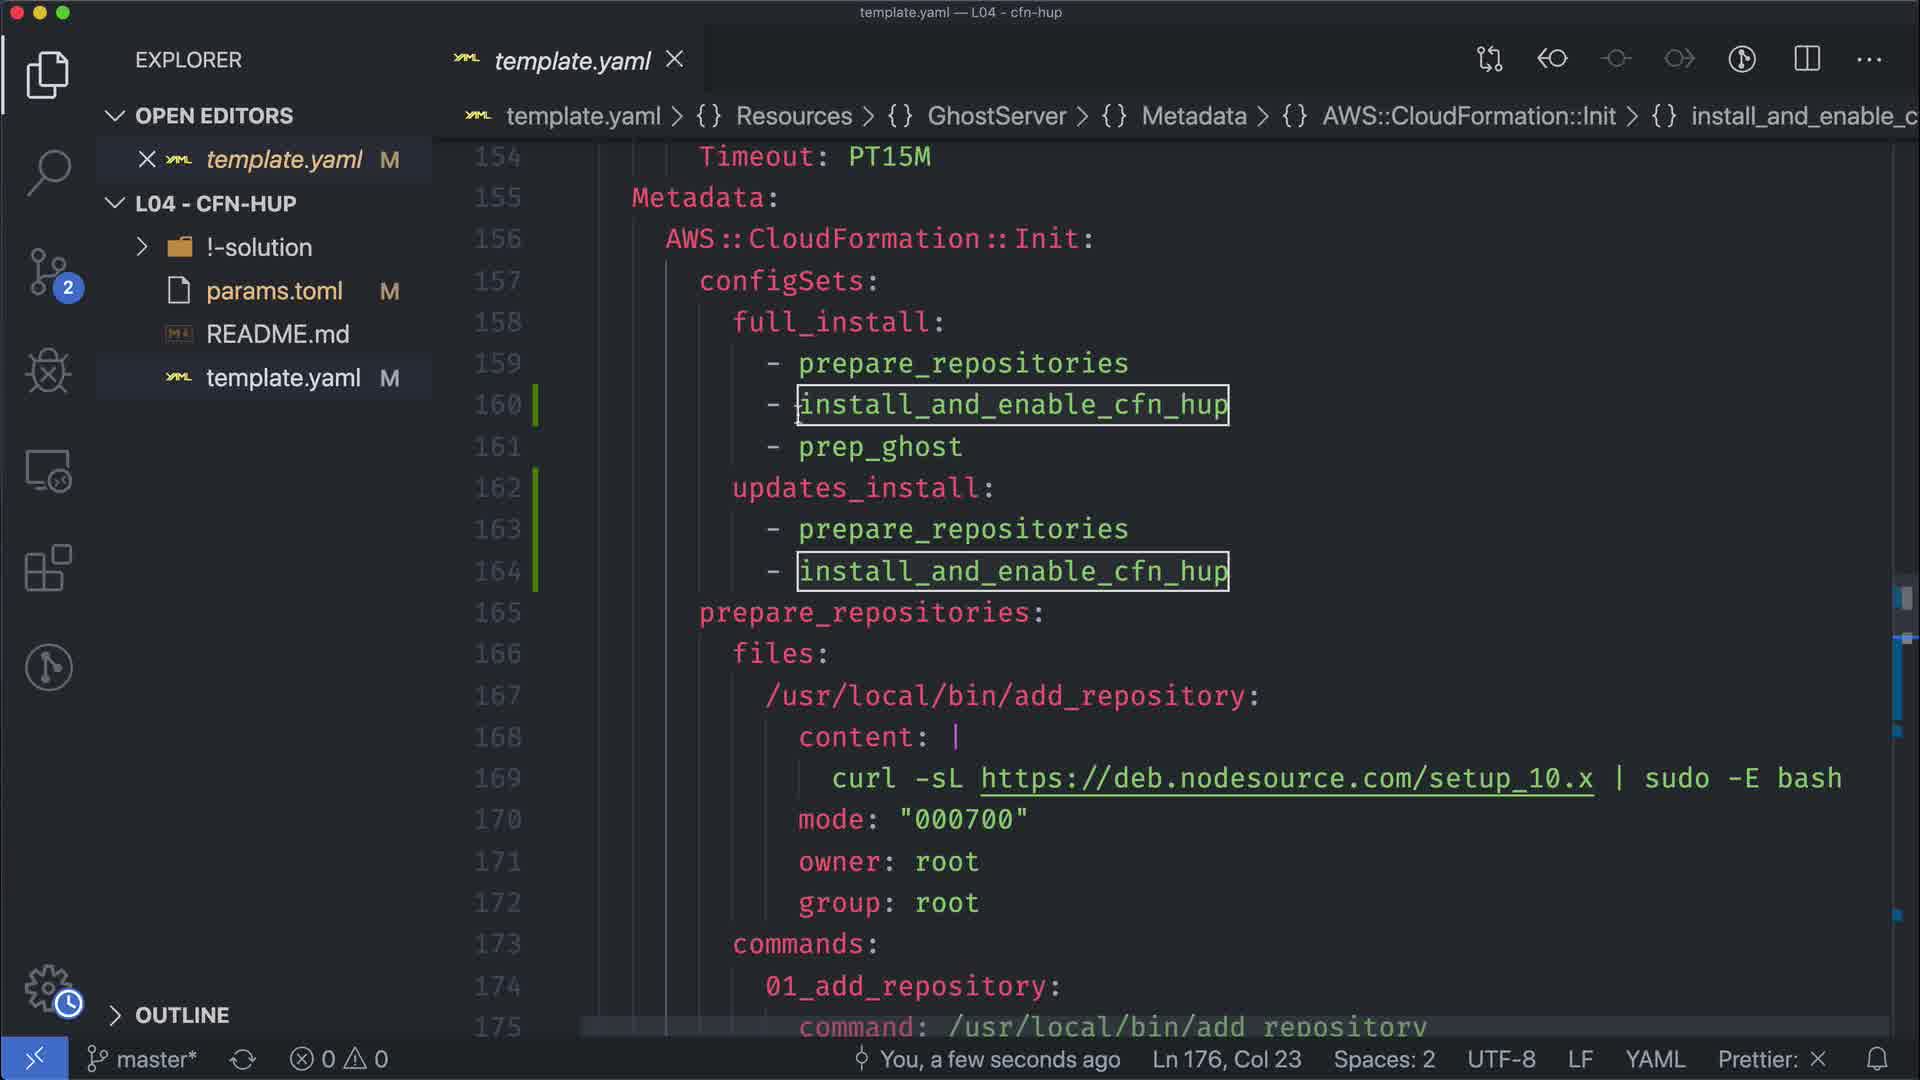Click the notifications bell in status bar

[1877, 1059]
